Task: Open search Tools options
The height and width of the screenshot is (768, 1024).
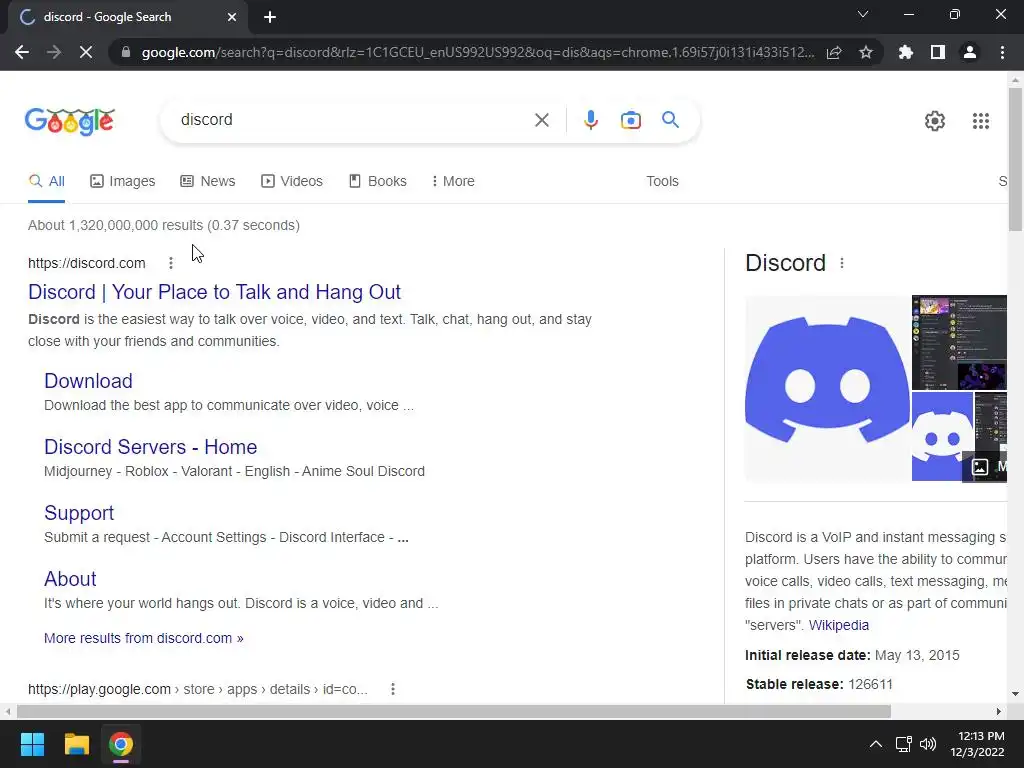Action: tap(662, 182)
